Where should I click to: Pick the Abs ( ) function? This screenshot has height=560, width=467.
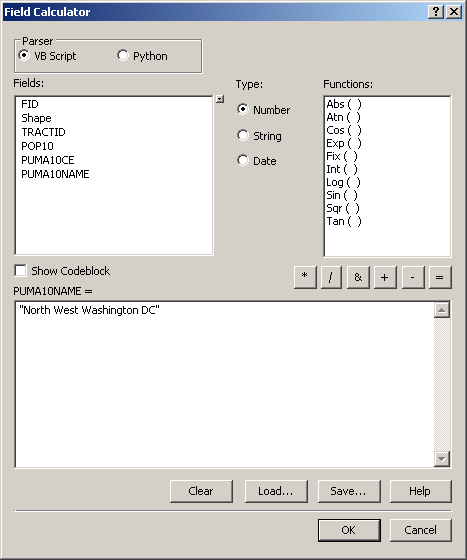tap(343, 104)
